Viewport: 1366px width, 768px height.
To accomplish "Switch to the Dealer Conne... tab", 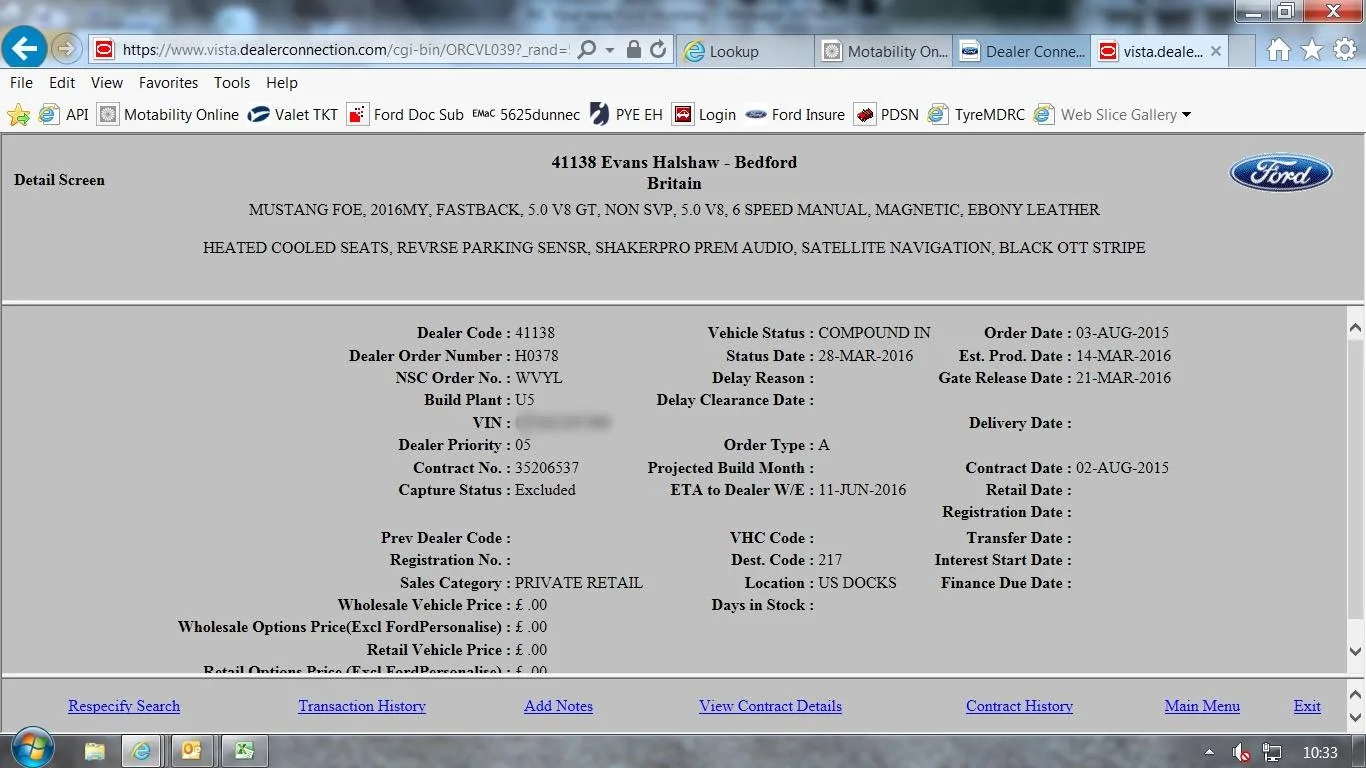I will 1022,51.
